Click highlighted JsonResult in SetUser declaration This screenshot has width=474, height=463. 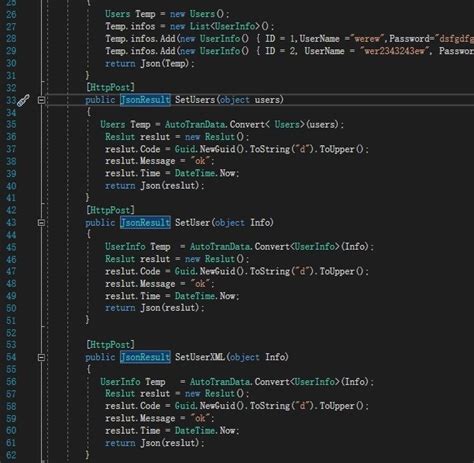point(145,223)
